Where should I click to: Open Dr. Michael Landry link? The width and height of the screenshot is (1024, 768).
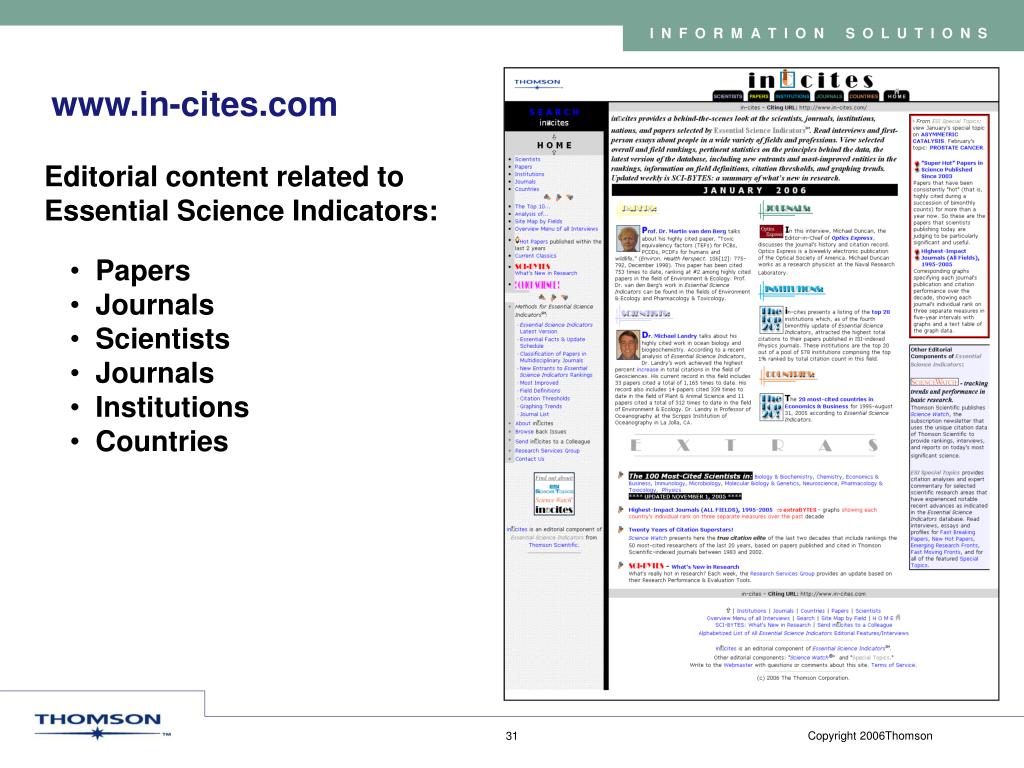pos(669,336)
